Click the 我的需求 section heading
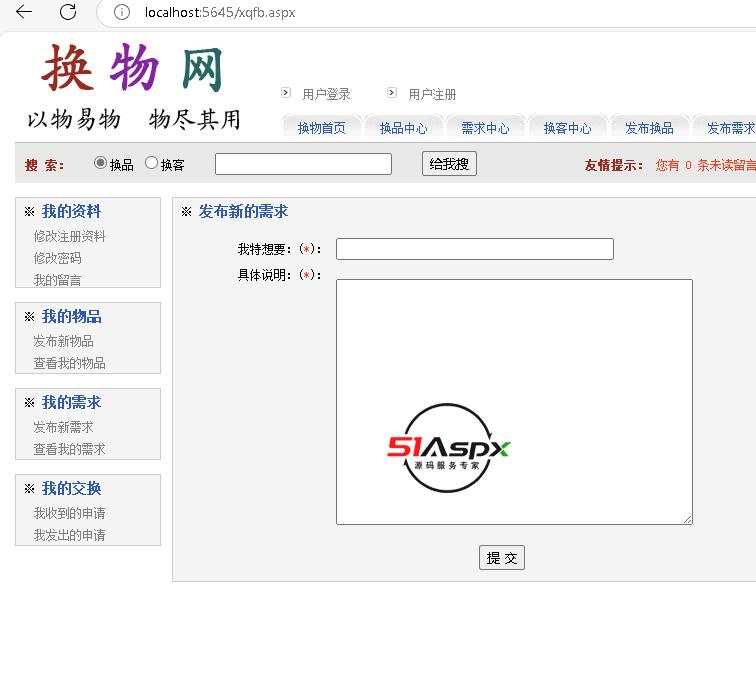 71,402
